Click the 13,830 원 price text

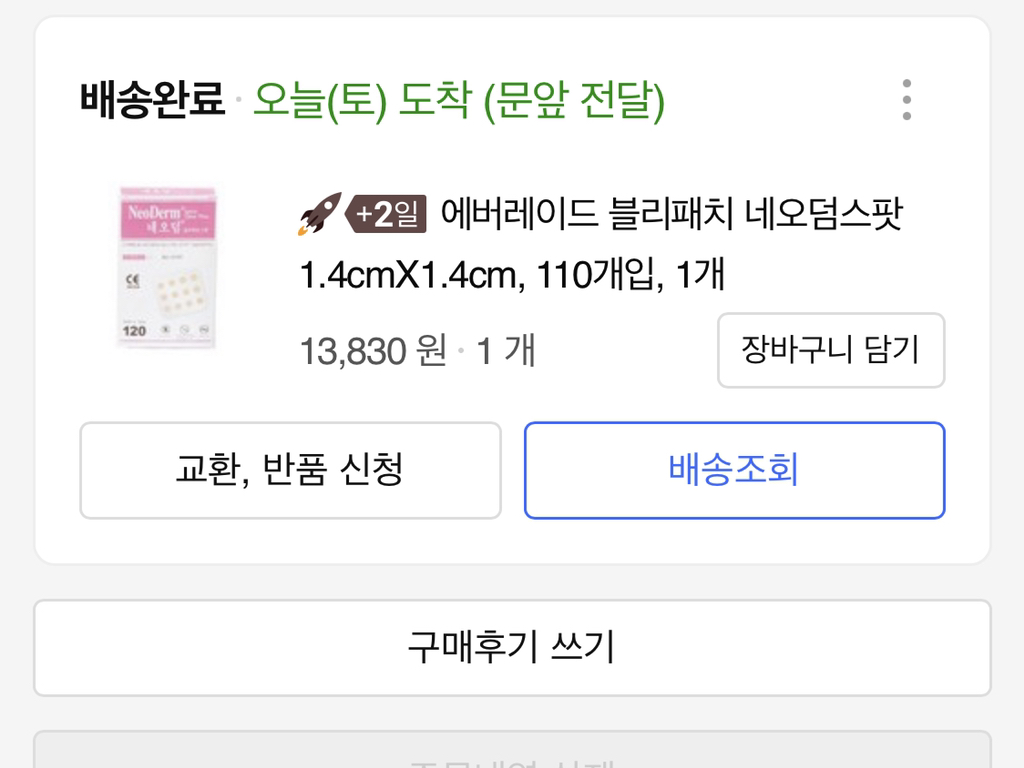[373, 351]
